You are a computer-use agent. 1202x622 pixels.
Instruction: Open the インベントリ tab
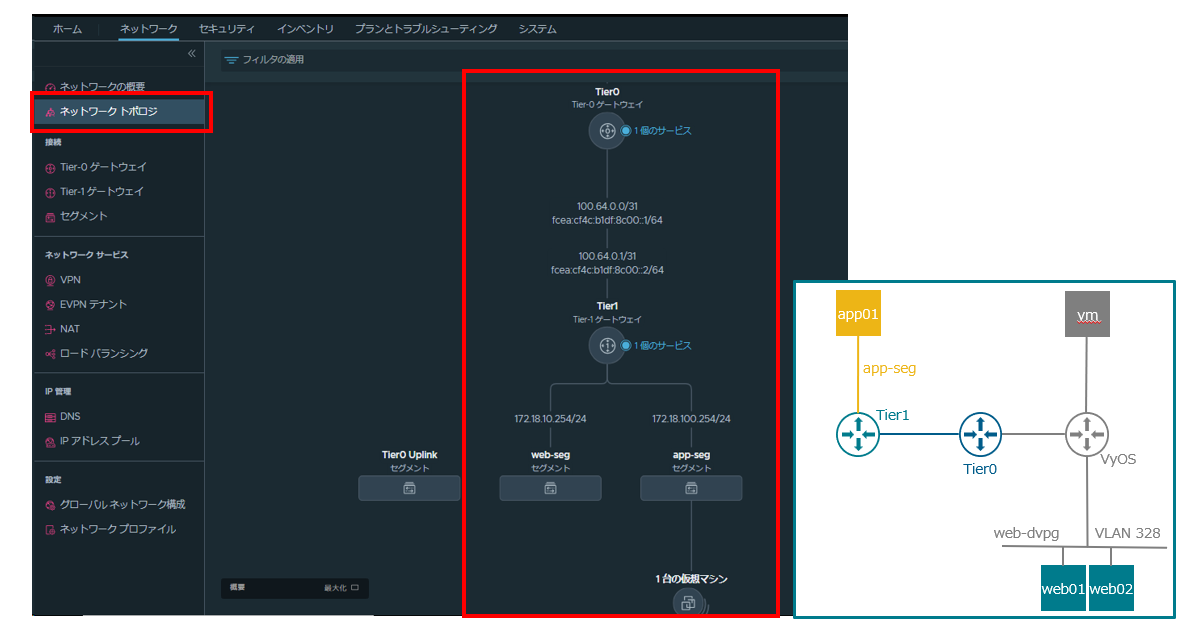pyautogui.click(x=305, y=30)
